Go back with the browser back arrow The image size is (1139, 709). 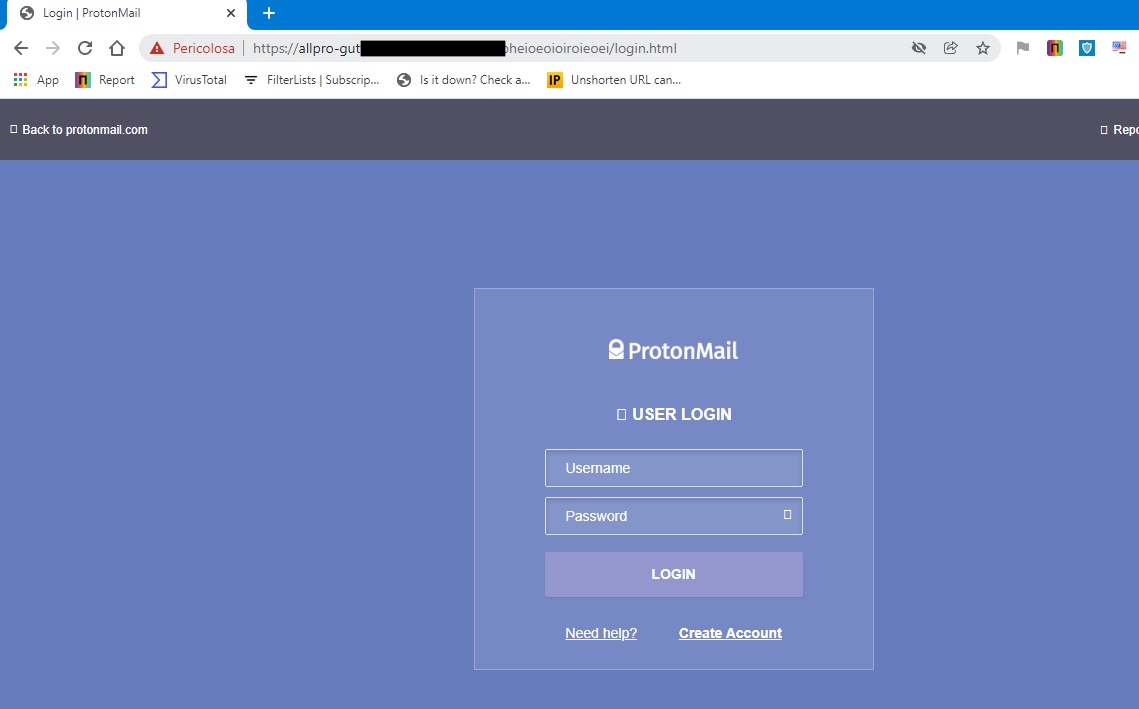tap(21, 48)
